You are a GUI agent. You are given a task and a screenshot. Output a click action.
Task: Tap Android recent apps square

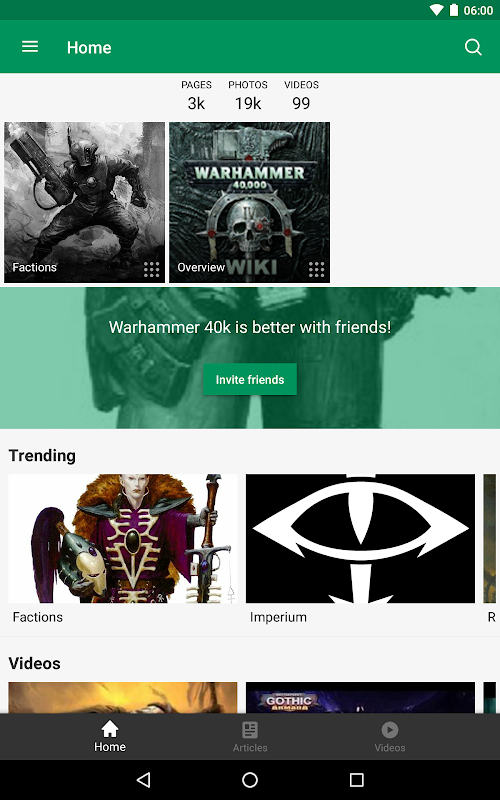pos(356,780)
